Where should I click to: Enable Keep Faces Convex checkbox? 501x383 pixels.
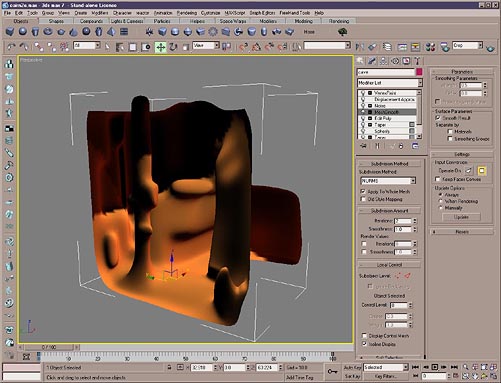point(438,179)
